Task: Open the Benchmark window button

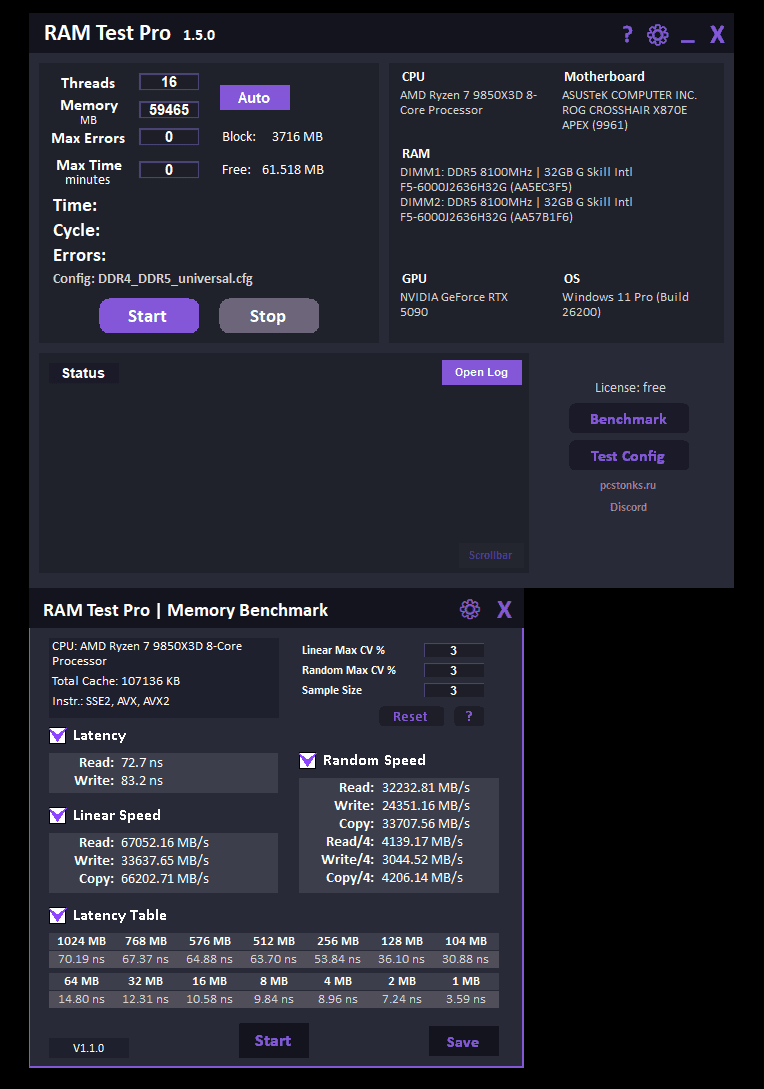Action: tap(628, 419)
